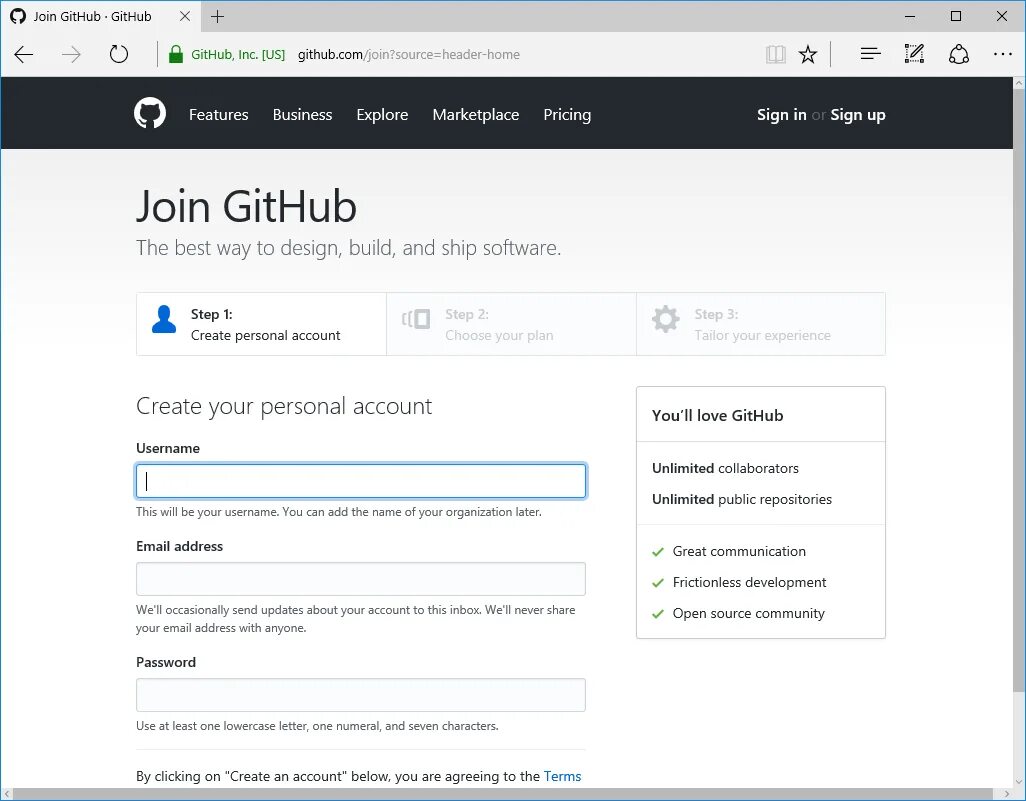Click Step 1: Create personal account text

[266, 325]
